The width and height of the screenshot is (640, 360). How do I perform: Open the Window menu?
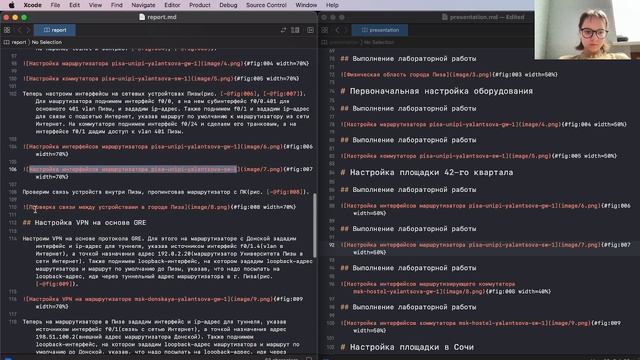306,5
